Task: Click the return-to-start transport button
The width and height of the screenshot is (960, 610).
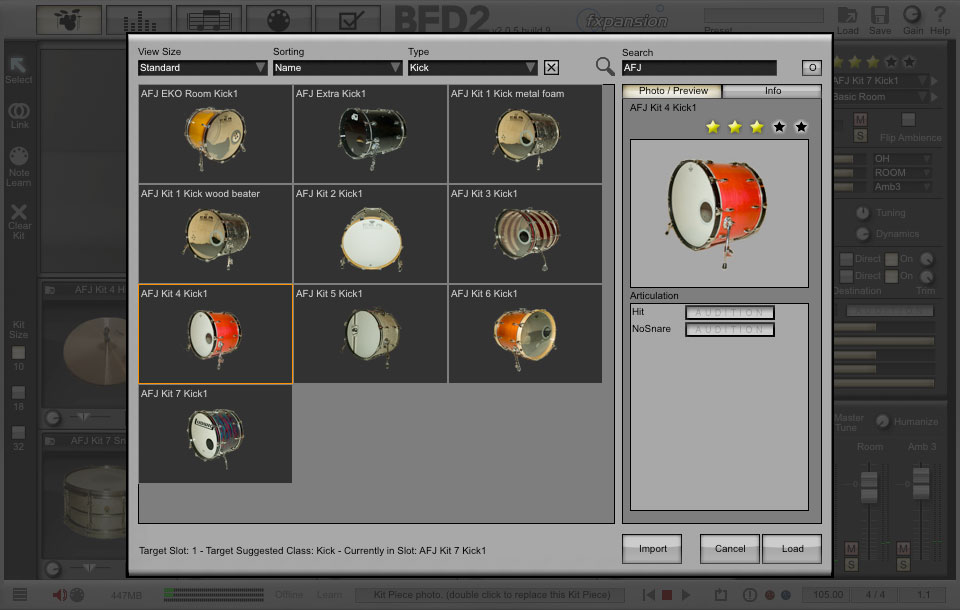Action: tap(649, 595)
